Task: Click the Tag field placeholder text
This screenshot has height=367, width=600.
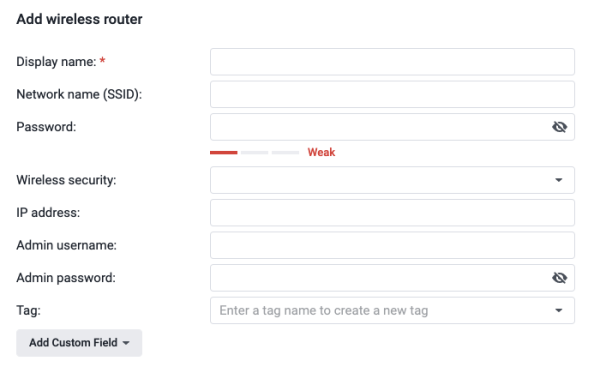Action: (x=324, y=310)
